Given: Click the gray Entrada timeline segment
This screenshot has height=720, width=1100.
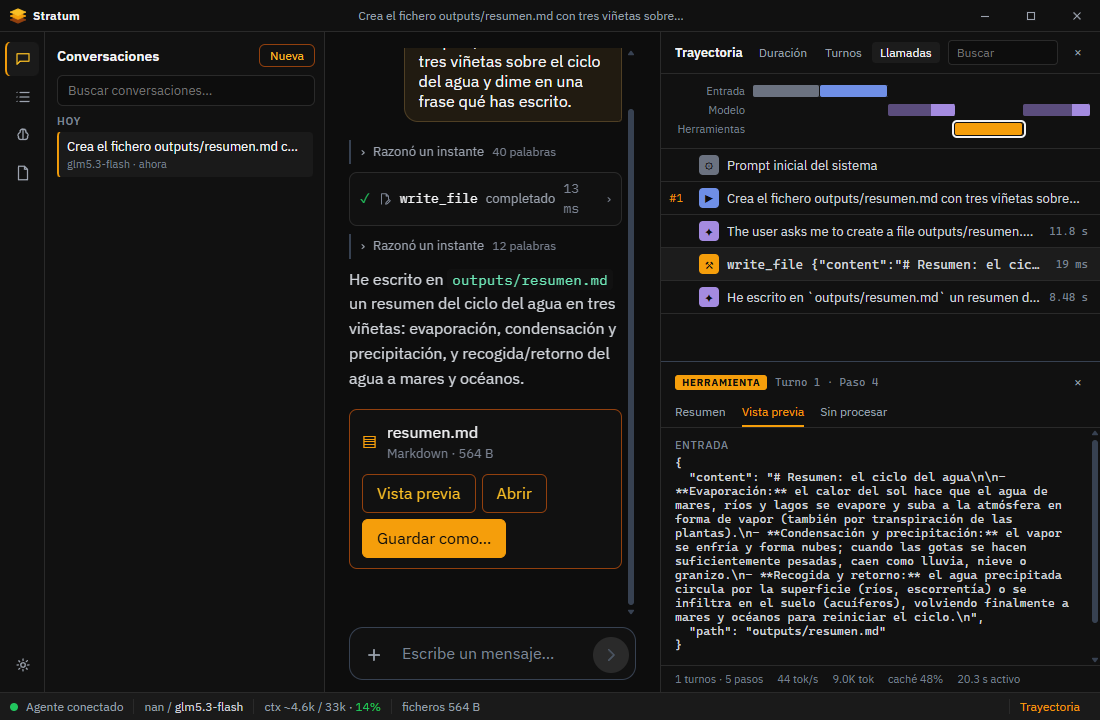Looking at the screenshot, I should 786,91.
